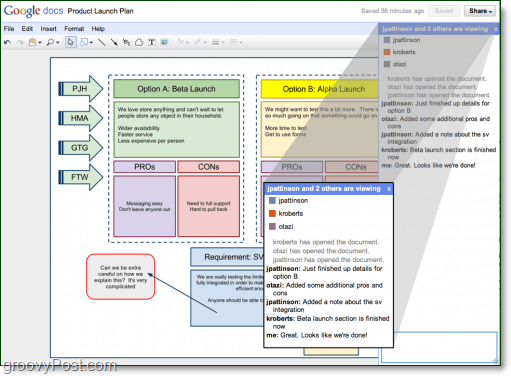
Task: Click the chat message input box
Action: [x=439, y=347]
